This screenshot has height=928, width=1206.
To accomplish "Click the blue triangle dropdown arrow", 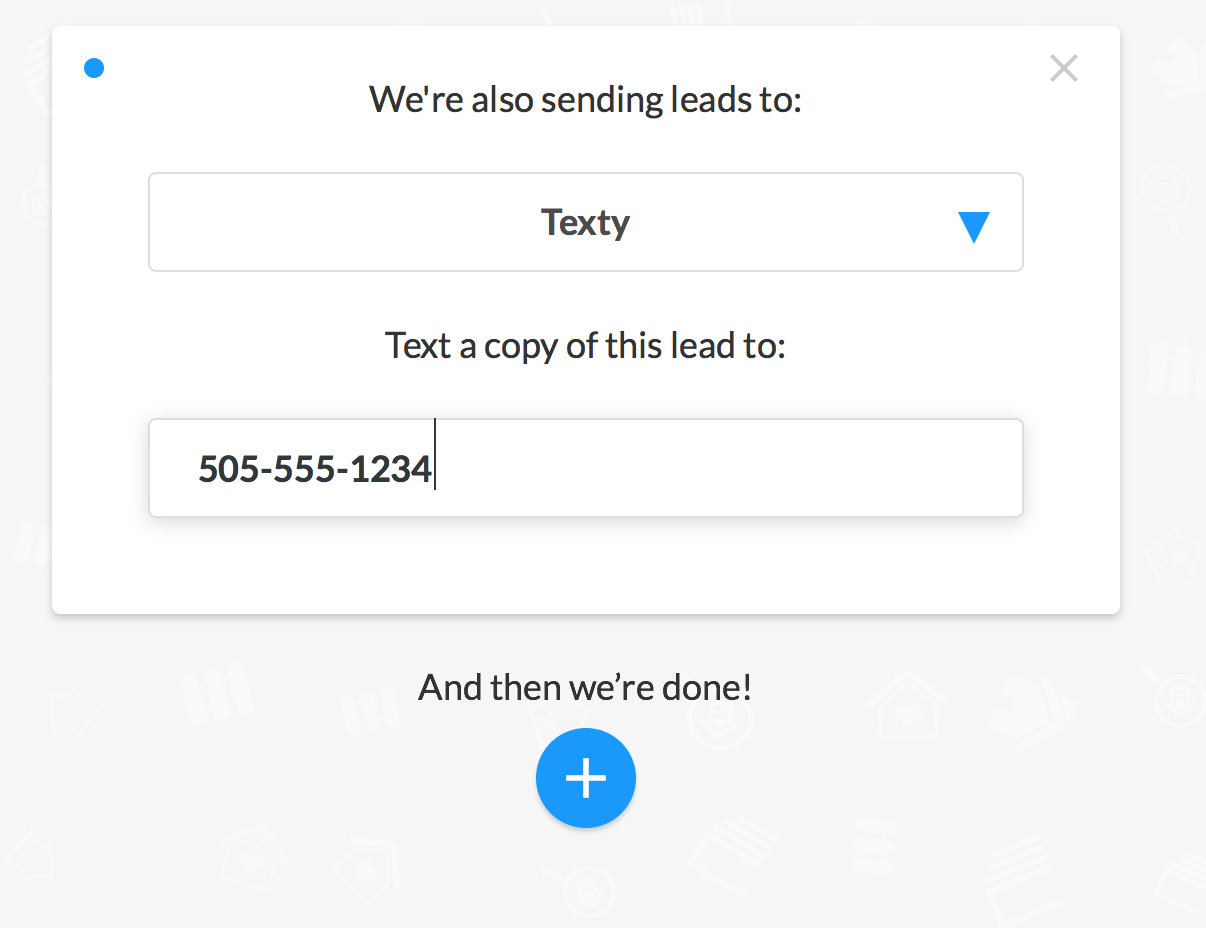I will 973,227.
